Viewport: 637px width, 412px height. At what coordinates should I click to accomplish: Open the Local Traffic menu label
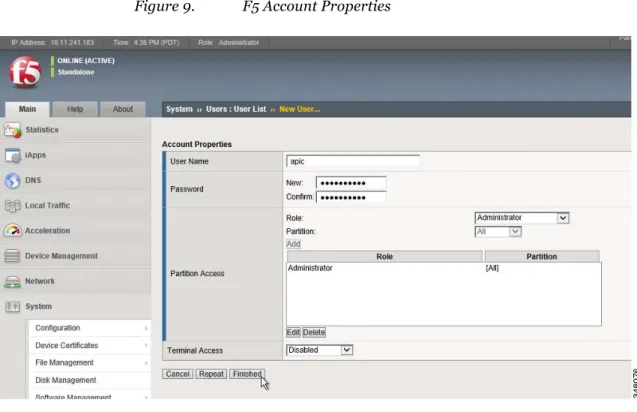(48, 206)
